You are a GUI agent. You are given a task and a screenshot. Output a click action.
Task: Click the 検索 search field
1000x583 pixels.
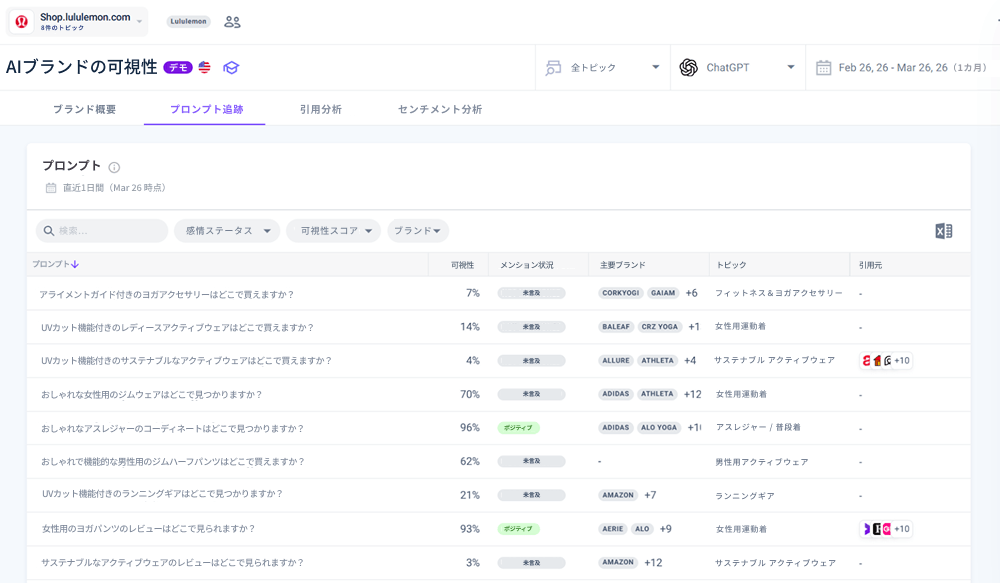pos(102,231)
